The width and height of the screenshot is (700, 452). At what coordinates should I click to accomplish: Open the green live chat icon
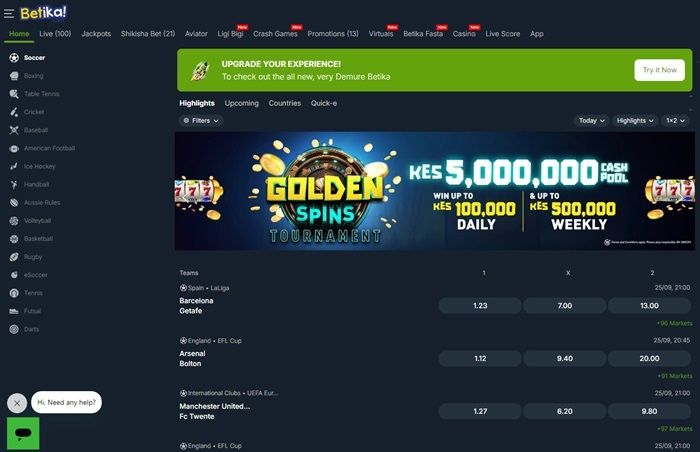tap(23, 433)
